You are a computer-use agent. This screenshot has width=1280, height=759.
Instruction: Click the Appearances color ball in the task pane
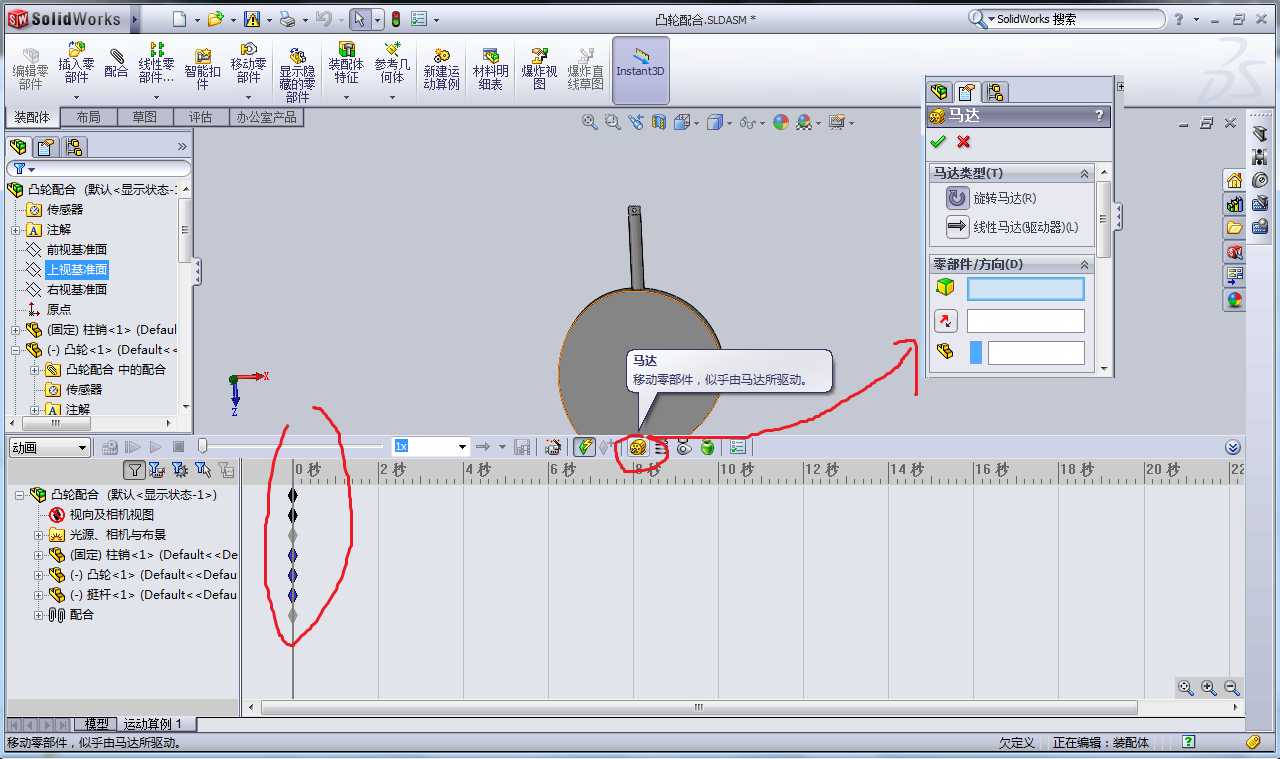click(x=1235, y=298)
